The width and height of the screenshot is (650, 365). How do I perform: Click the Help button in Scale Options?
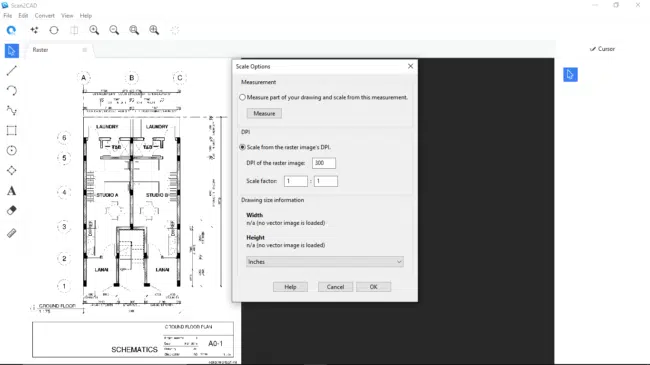(x=290, y=287)
